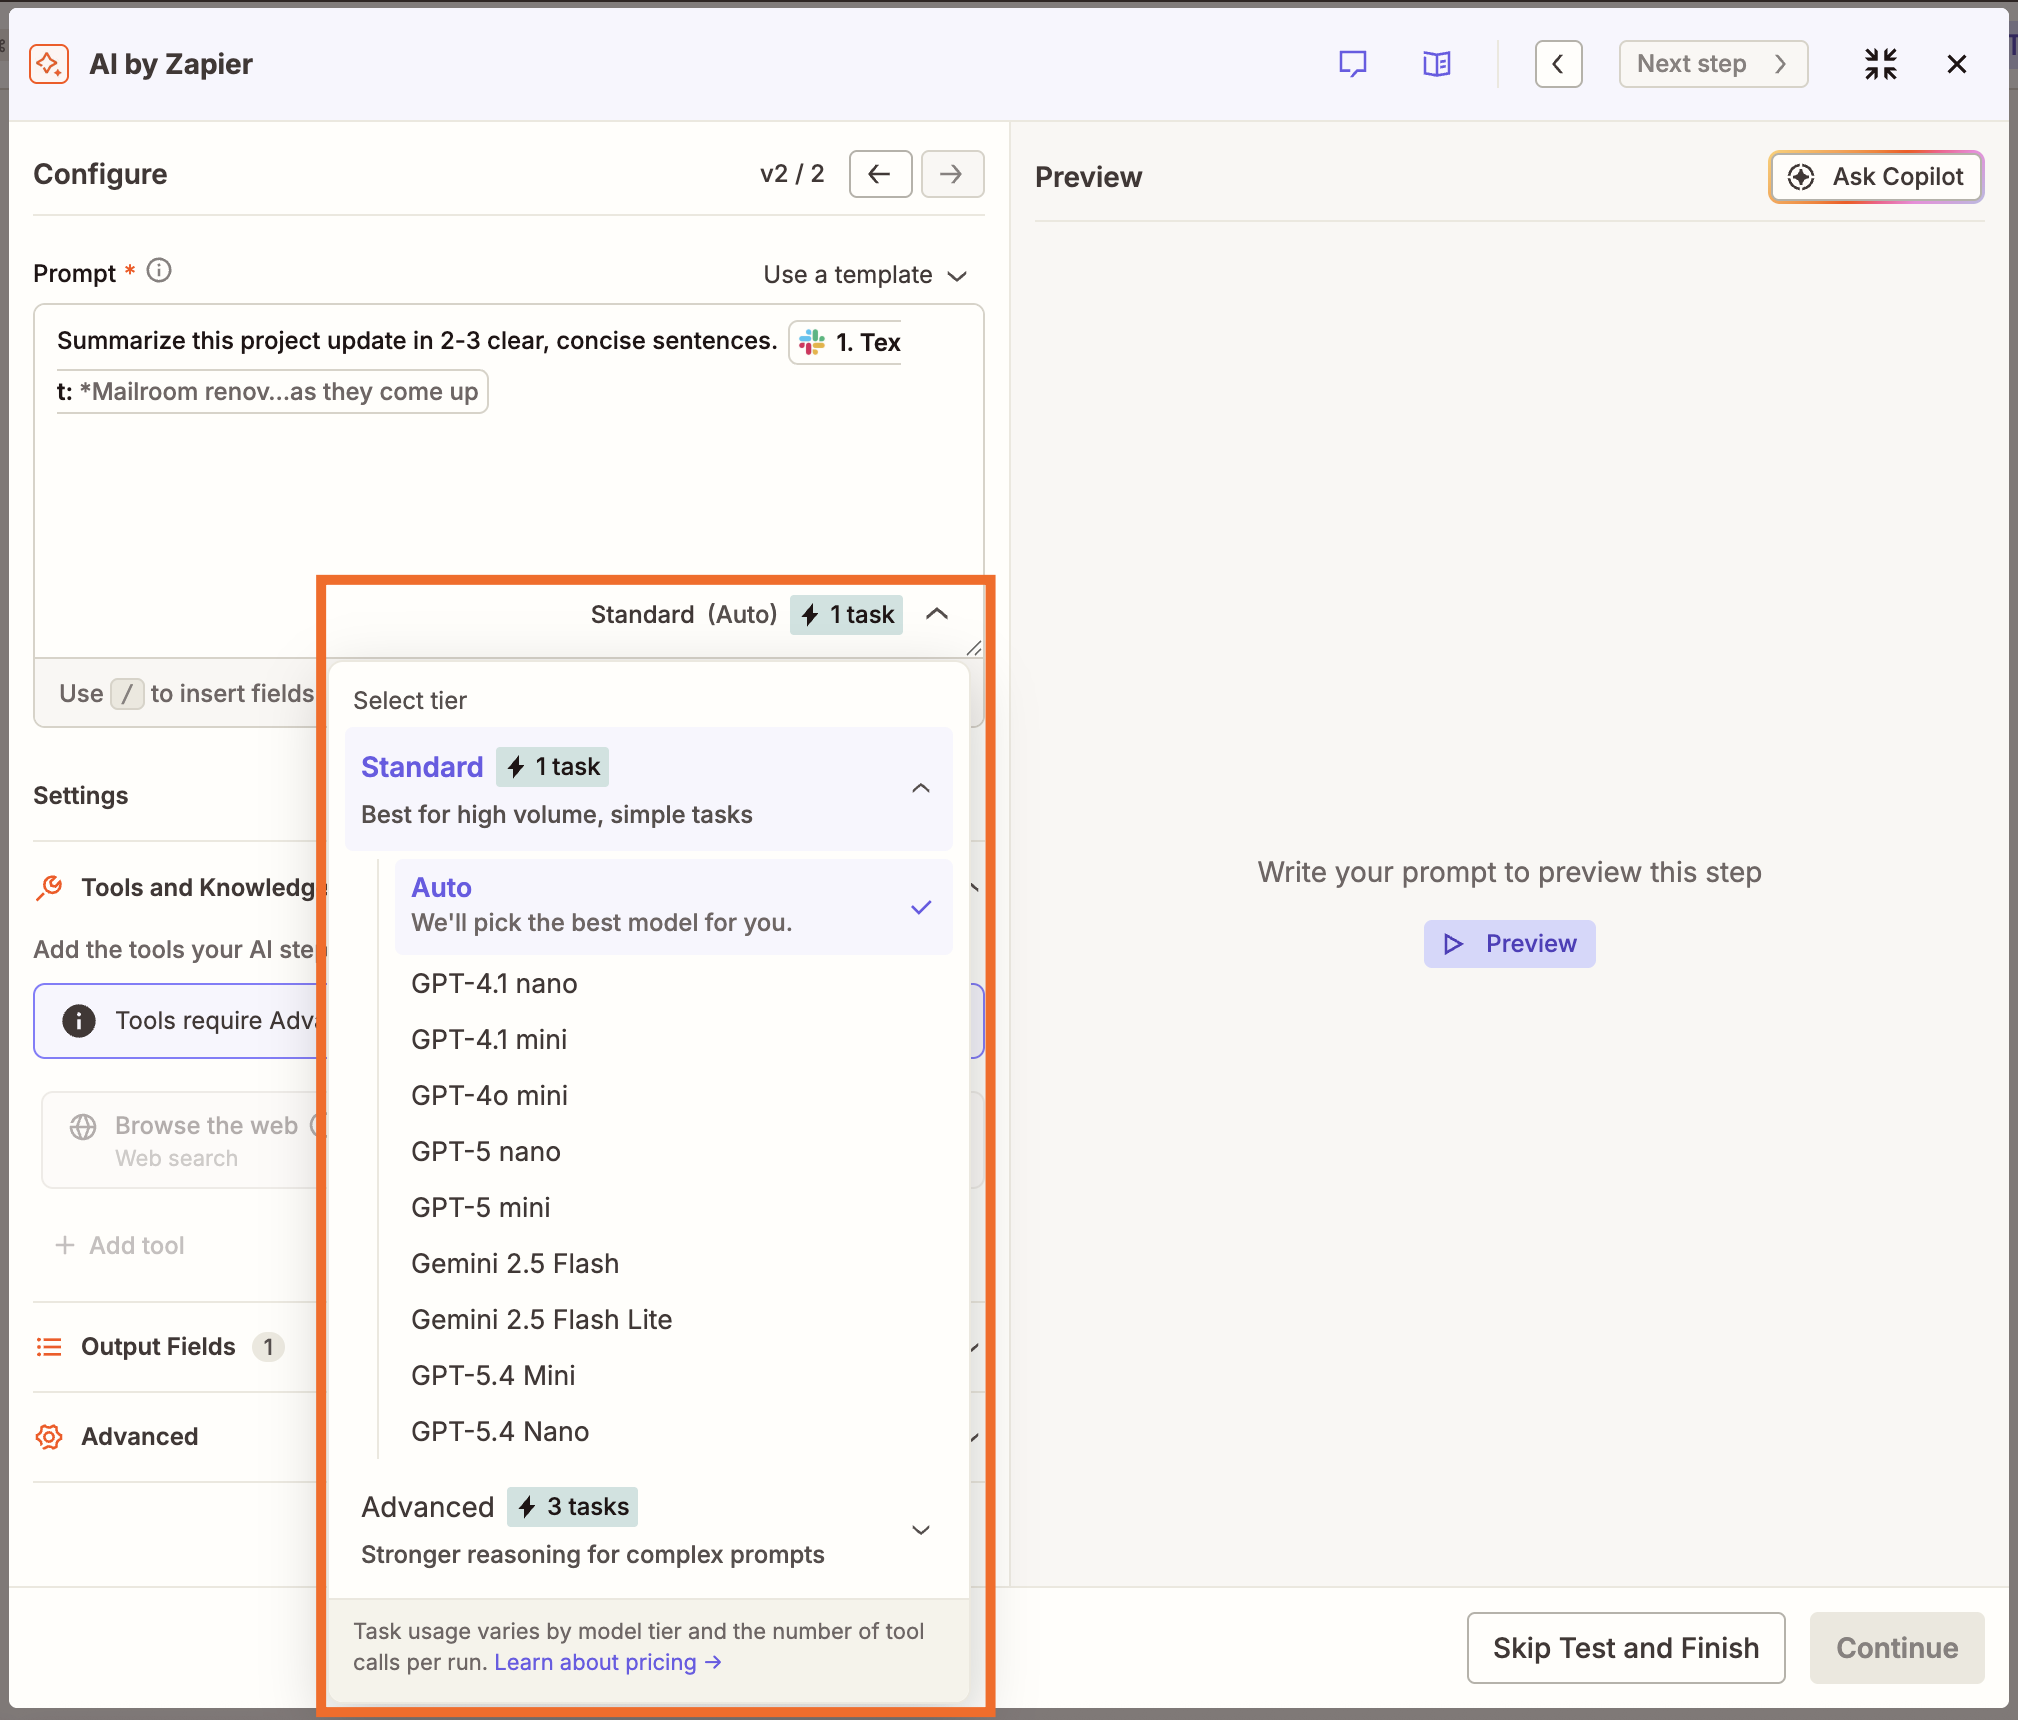Click the Prompt info icon
This screenshot has width=2018, height=1720.
click(x=159, y=271)
